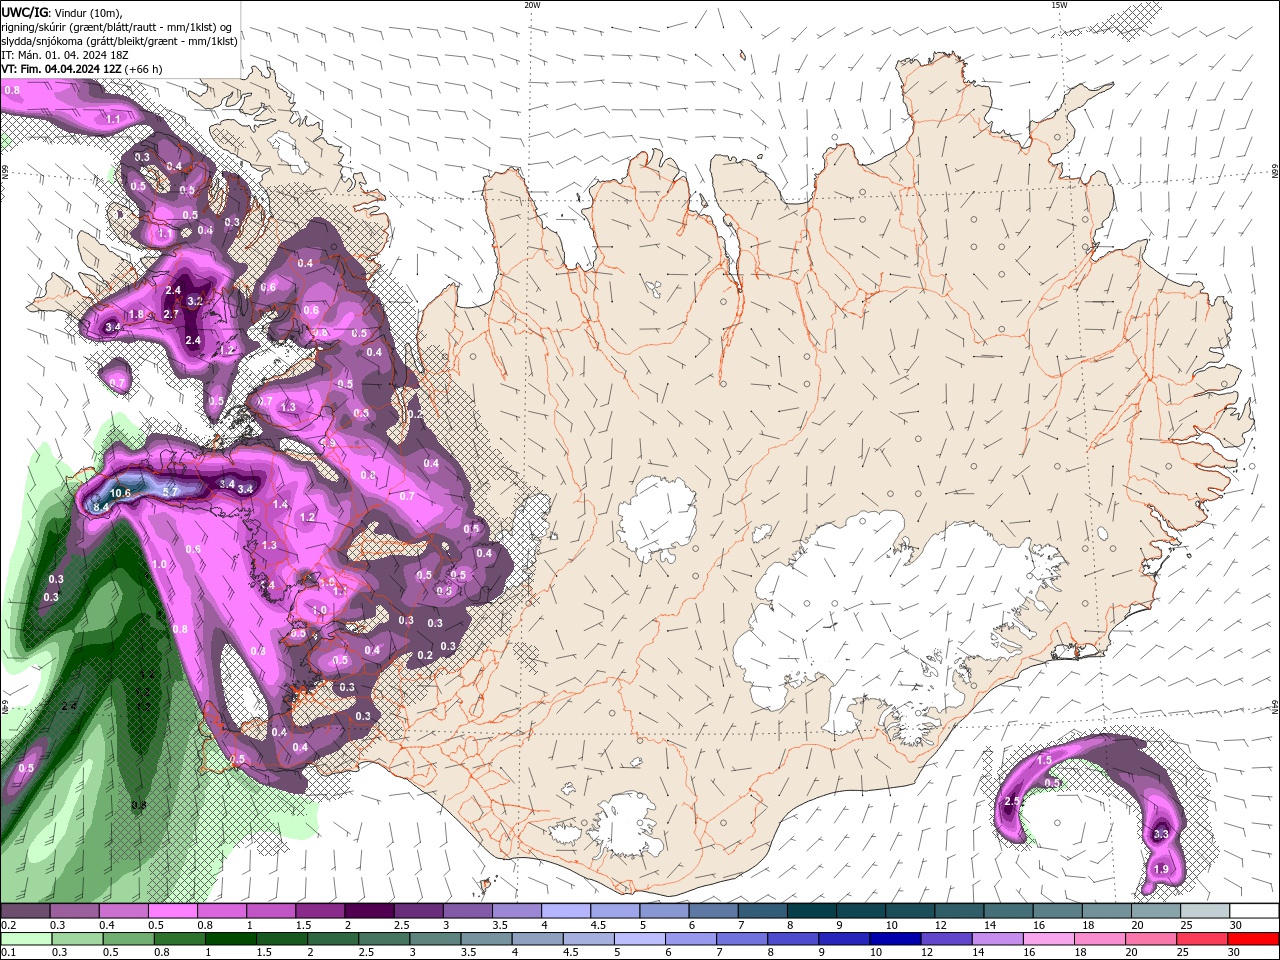Click the 'rigning/skúrir' rain legend description line

point(118,27)
